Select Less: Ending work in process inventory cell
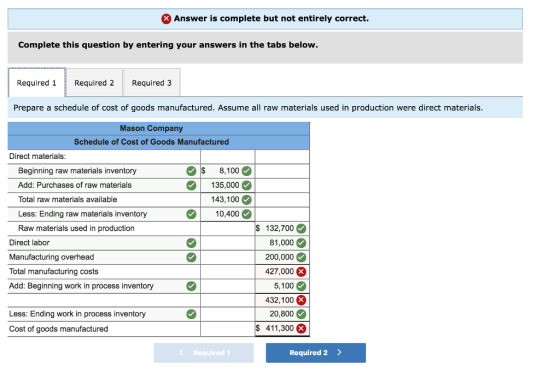 (104, 314)
